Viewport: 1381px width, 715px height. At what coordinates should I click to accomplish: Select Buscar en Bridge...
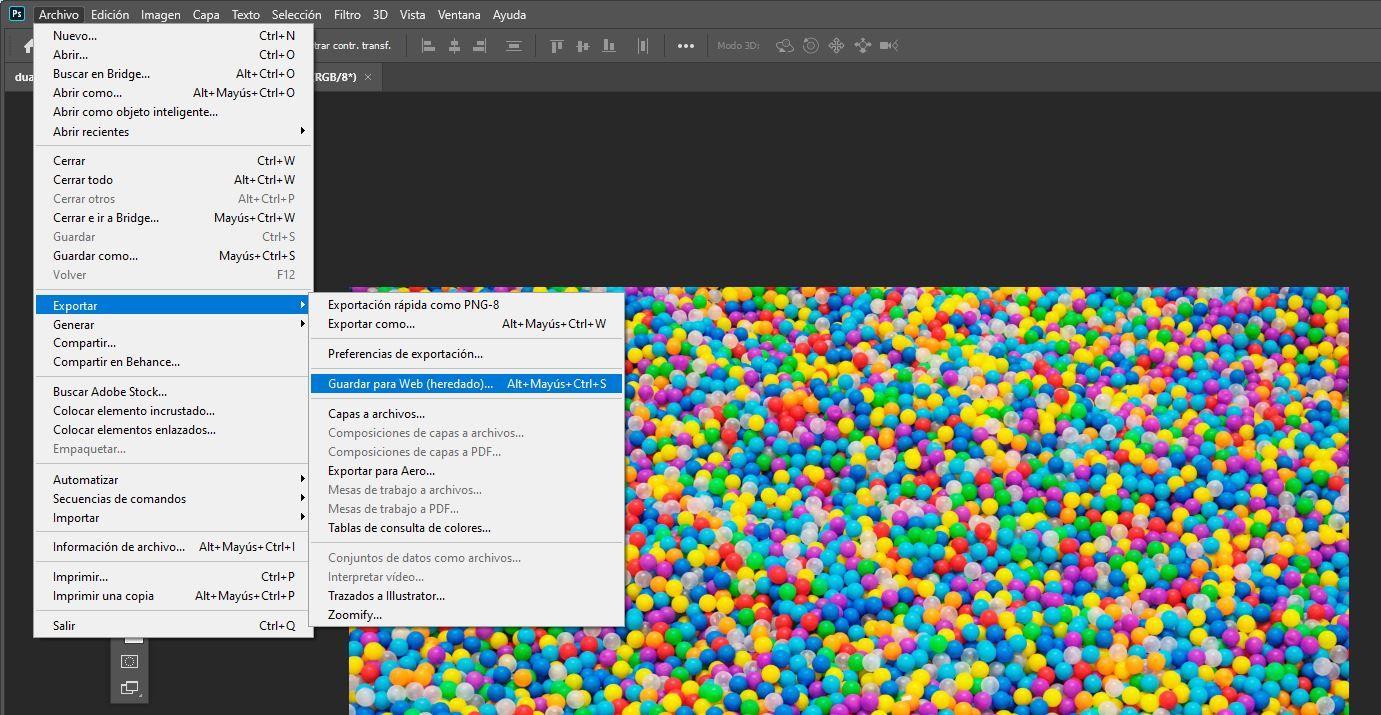tap(174, 74)
